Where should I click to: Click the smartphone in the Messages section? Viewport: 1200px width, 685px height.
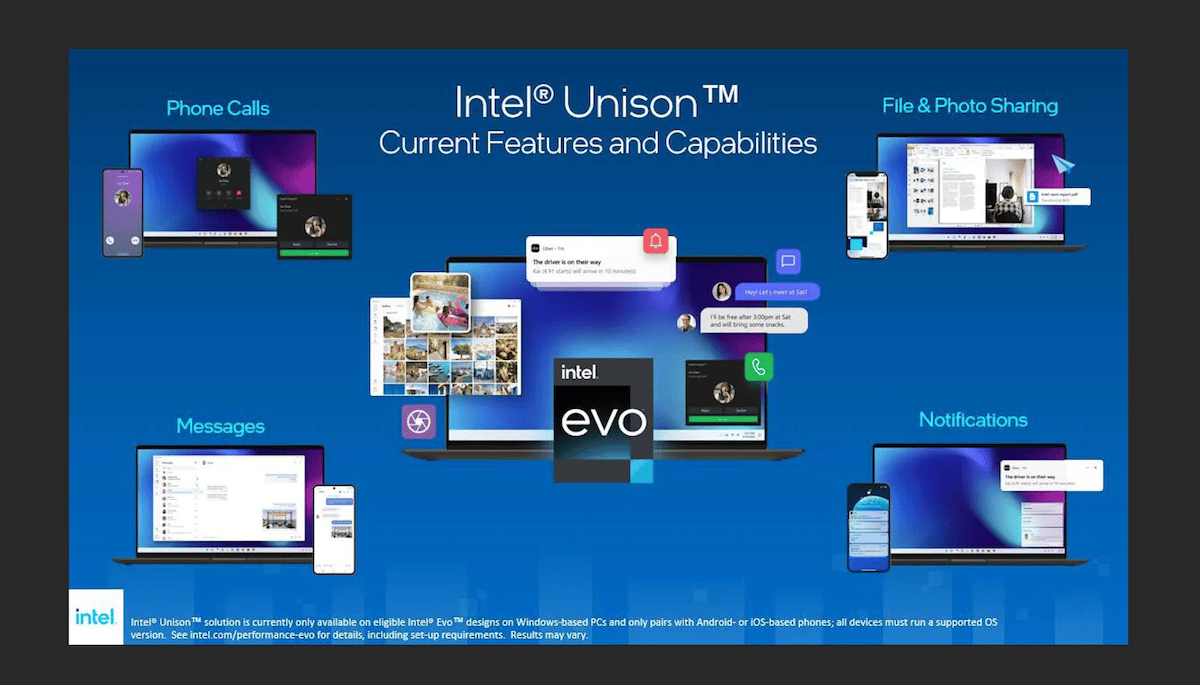334,529
